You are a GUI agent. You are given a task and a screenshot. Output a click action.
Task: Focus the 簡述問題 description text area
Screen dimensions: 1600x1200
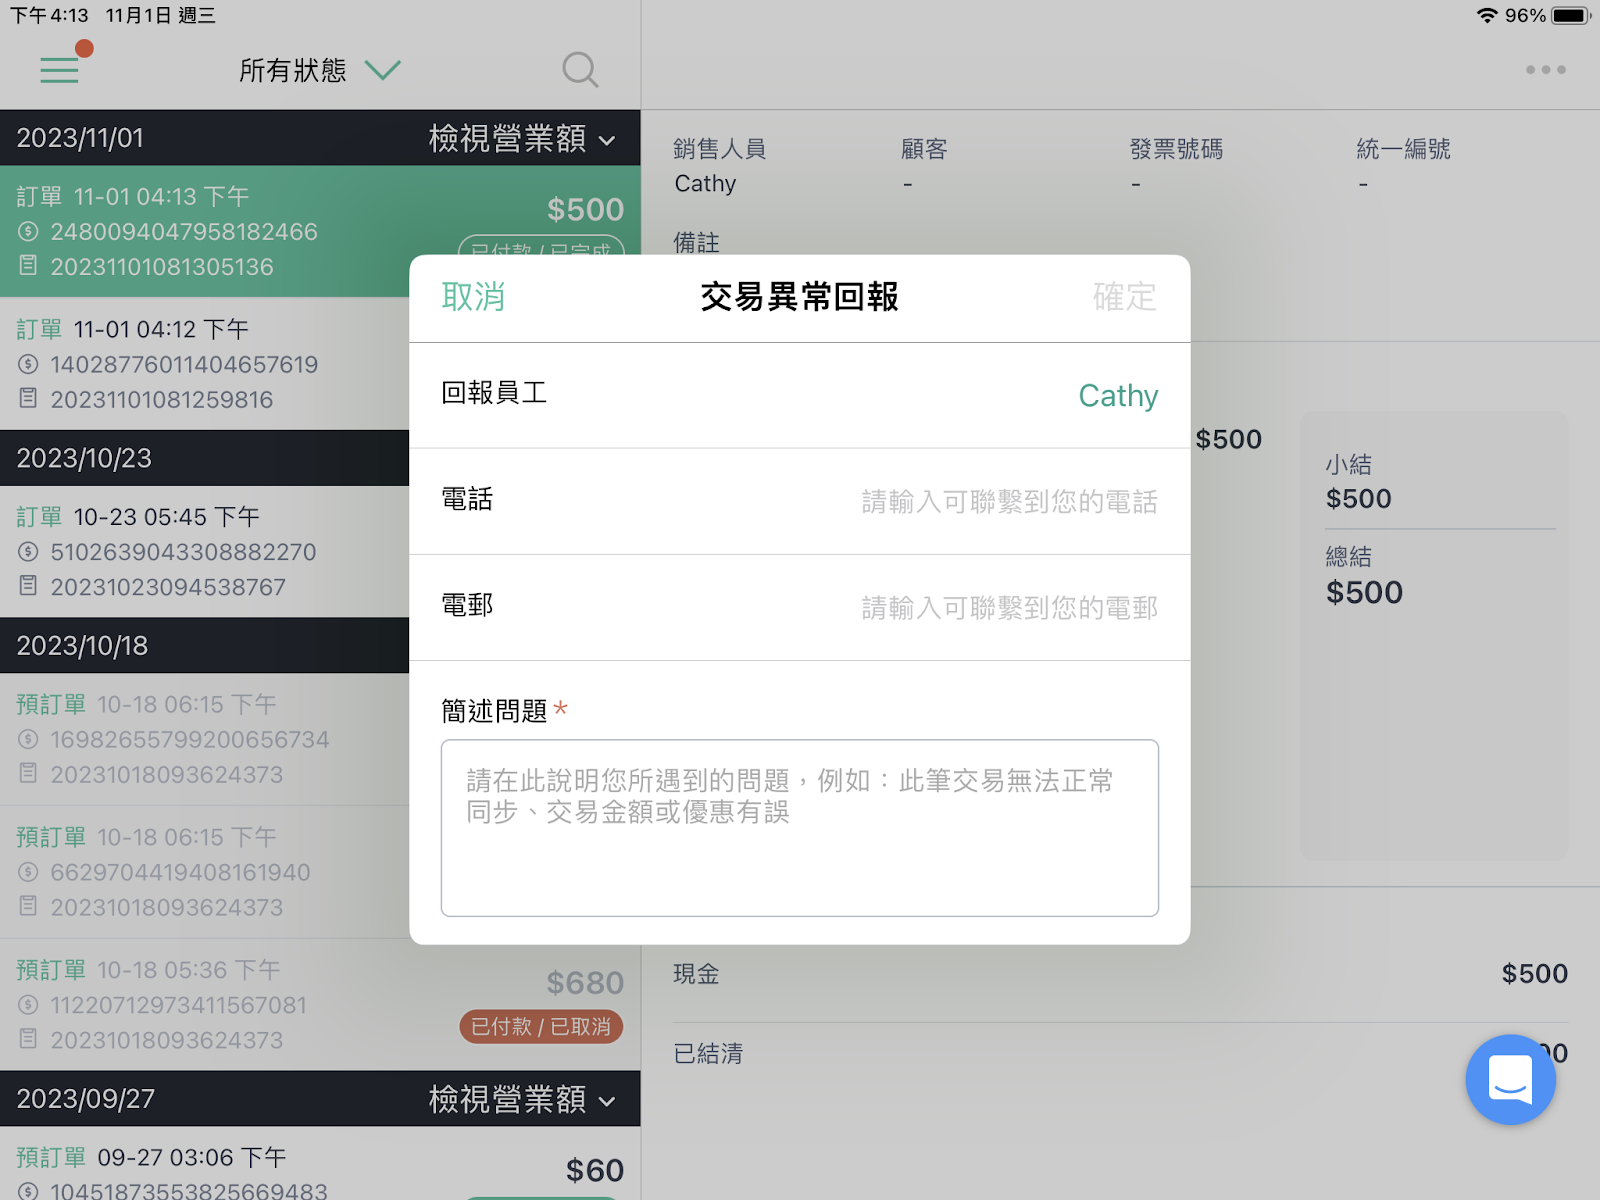click(x=800, y=828)
